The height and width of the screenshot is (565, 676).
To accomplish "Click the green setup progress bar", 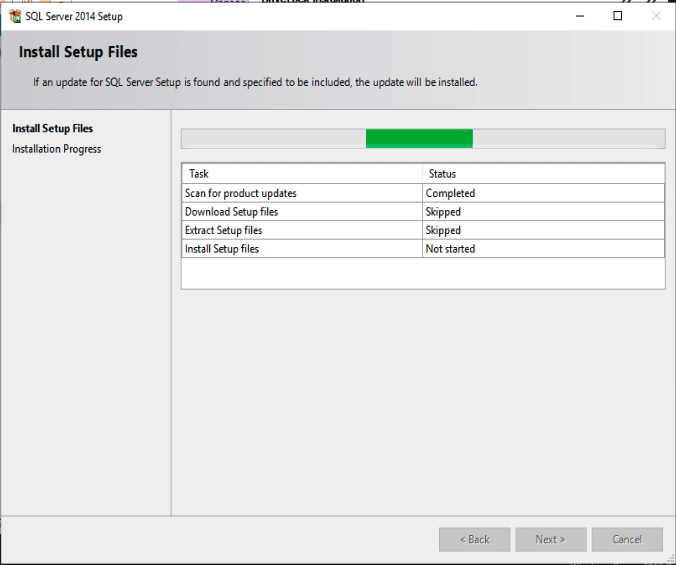I will click(419, 139).
